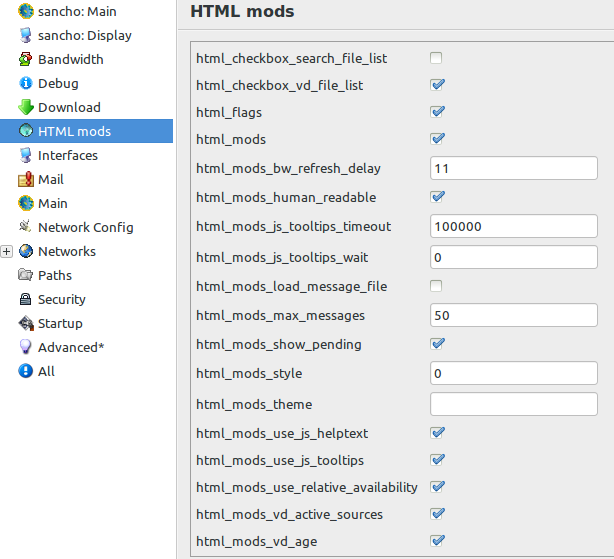Click the sancho: Display monitor icon

pyautogui.click(x=26, y=35)
